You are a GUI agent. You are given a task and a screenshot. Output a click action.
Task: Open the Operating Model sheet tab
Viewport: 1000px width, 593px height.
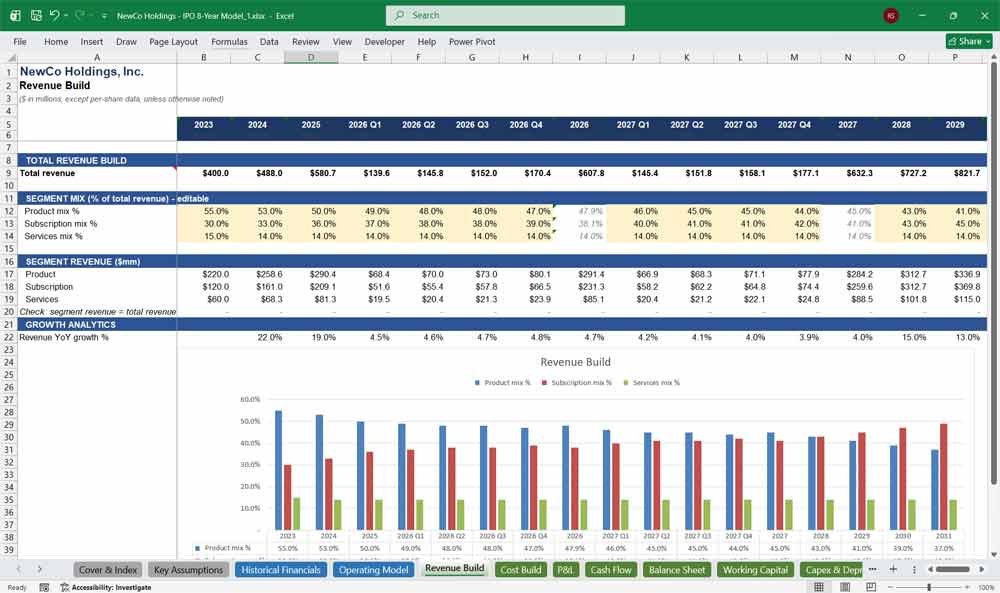pyautogui.click(x=373, y=570)
